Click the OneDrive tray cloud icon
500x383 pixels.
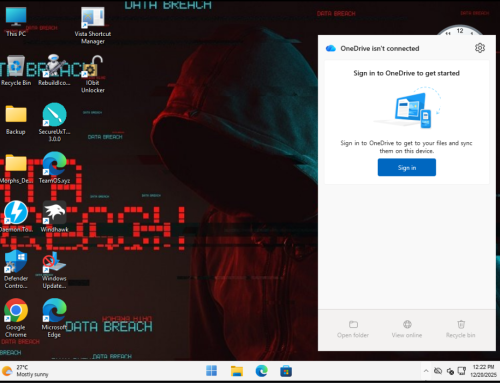(438, 371)
